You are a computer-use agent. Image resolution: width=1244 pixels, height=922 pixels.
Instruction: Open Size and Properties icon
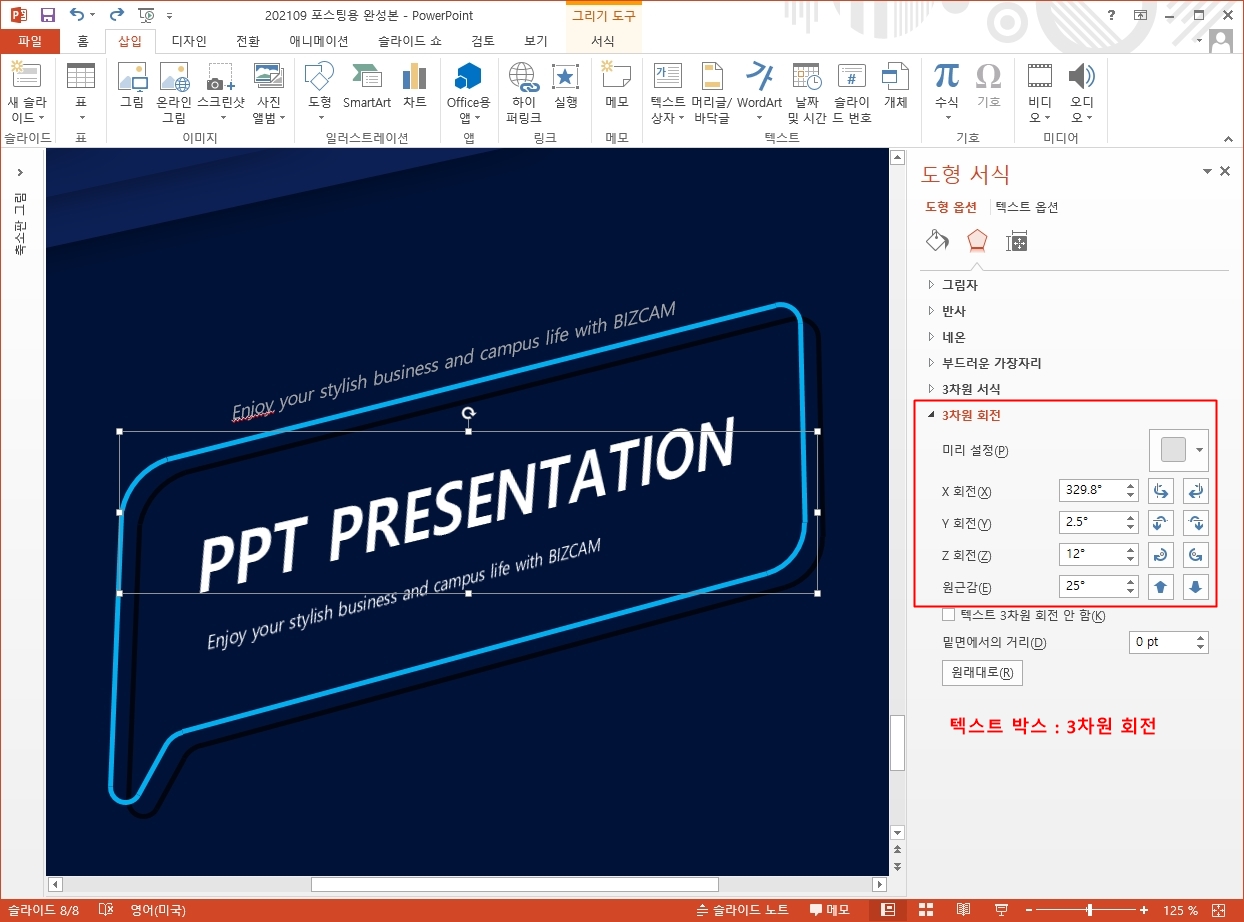pos(1017,241)
